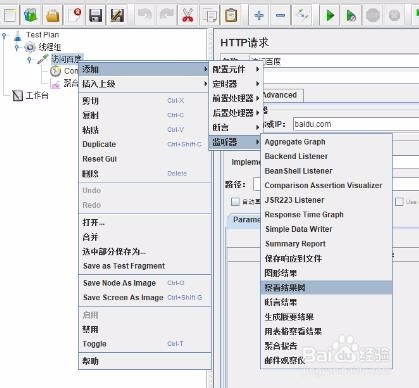
Task: Click the Save As toolbar icon
Action: [x=117, y=15]
